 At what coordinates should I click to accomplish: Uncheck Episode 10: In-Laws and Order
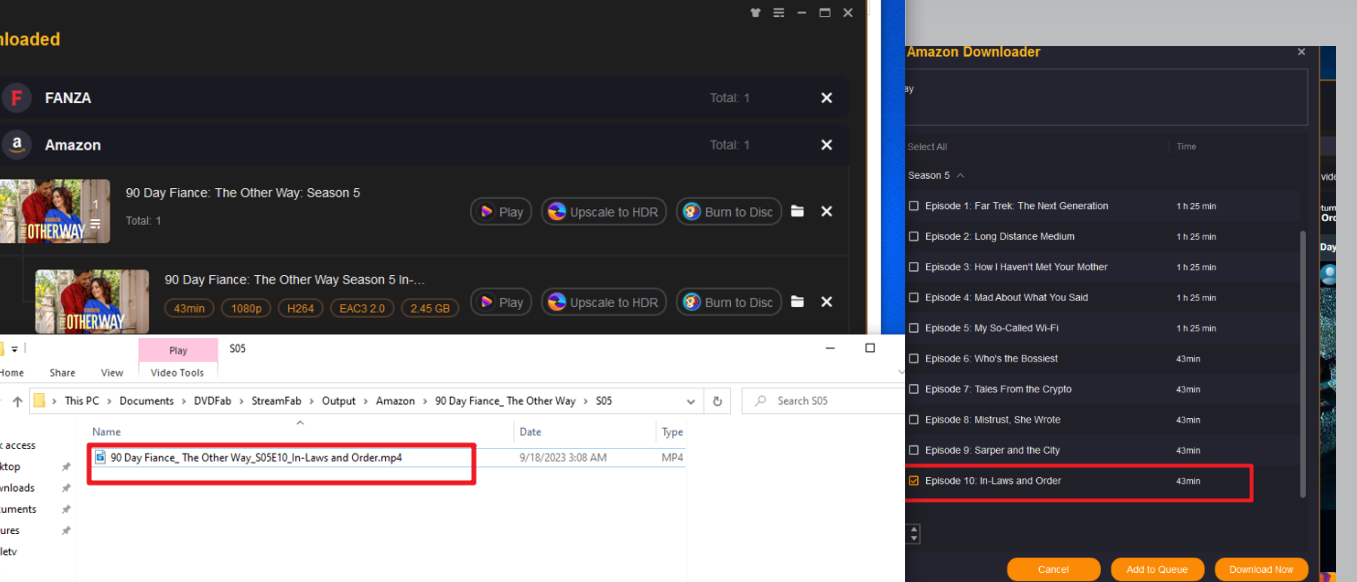coord(913,481)
